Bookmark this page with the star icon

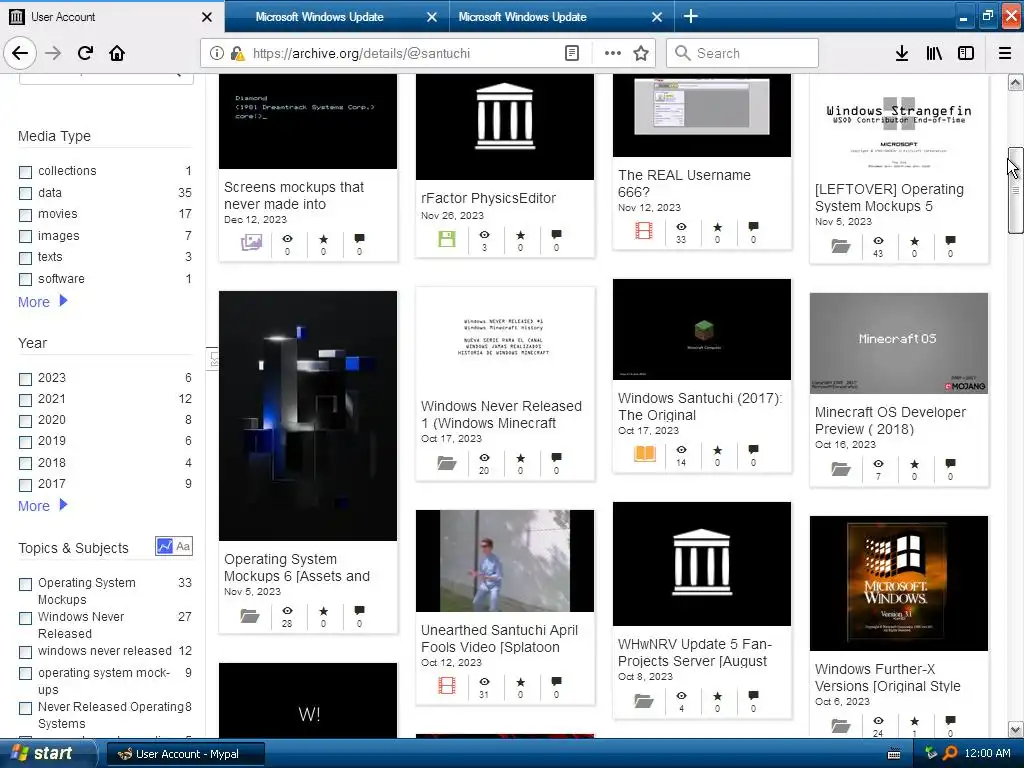coord(641,53)
